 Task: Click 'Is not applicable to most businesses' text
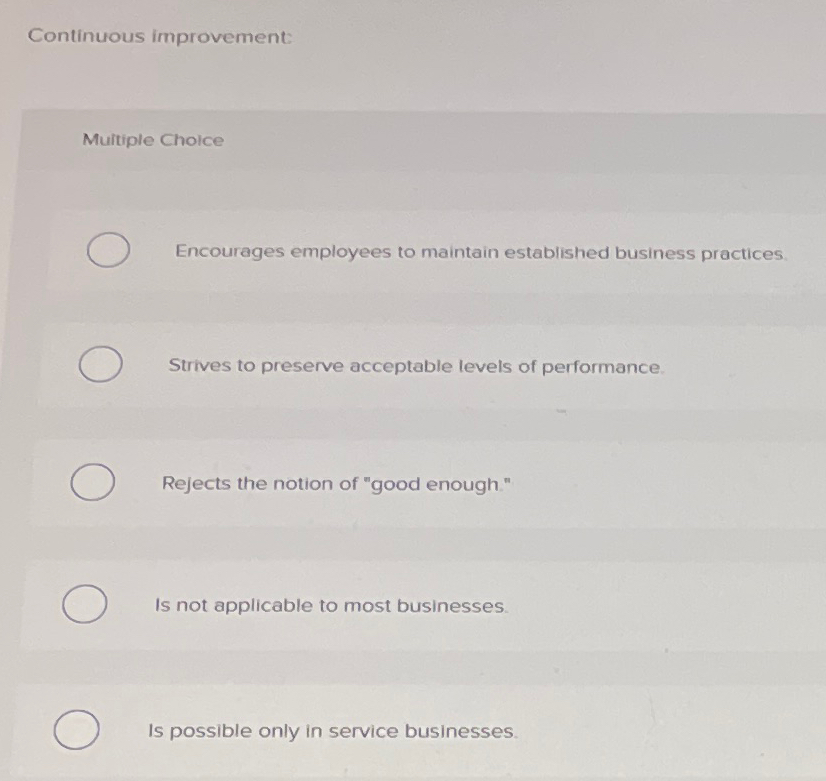tap(330, 605)
